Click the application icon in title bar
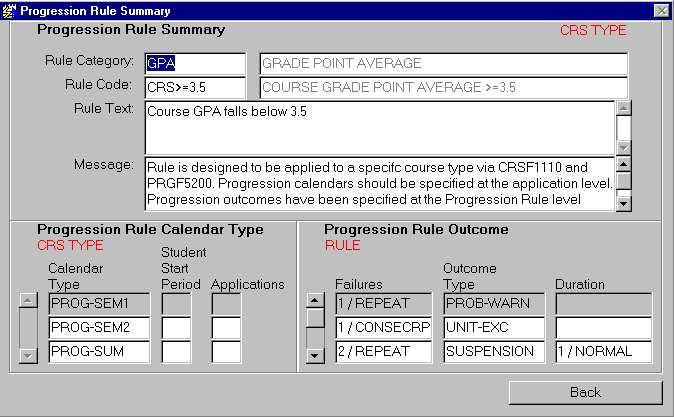This screenshot has height=417, width=674. (x=10, y=9)
